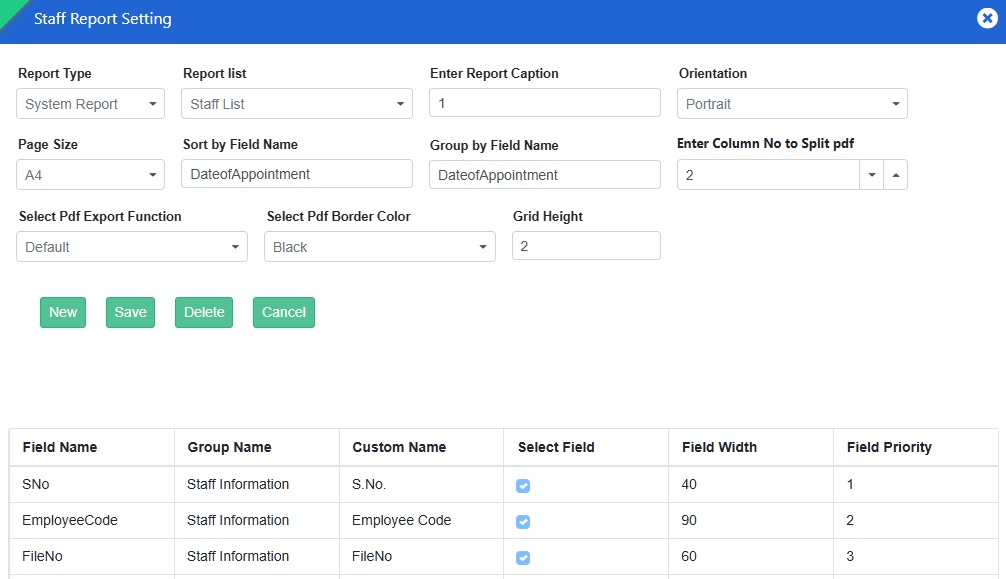Click the decrease arrow on Column No spinner
Image resolution: width=1006 pixels, height=579 pixels.
[x=871, y=175]
